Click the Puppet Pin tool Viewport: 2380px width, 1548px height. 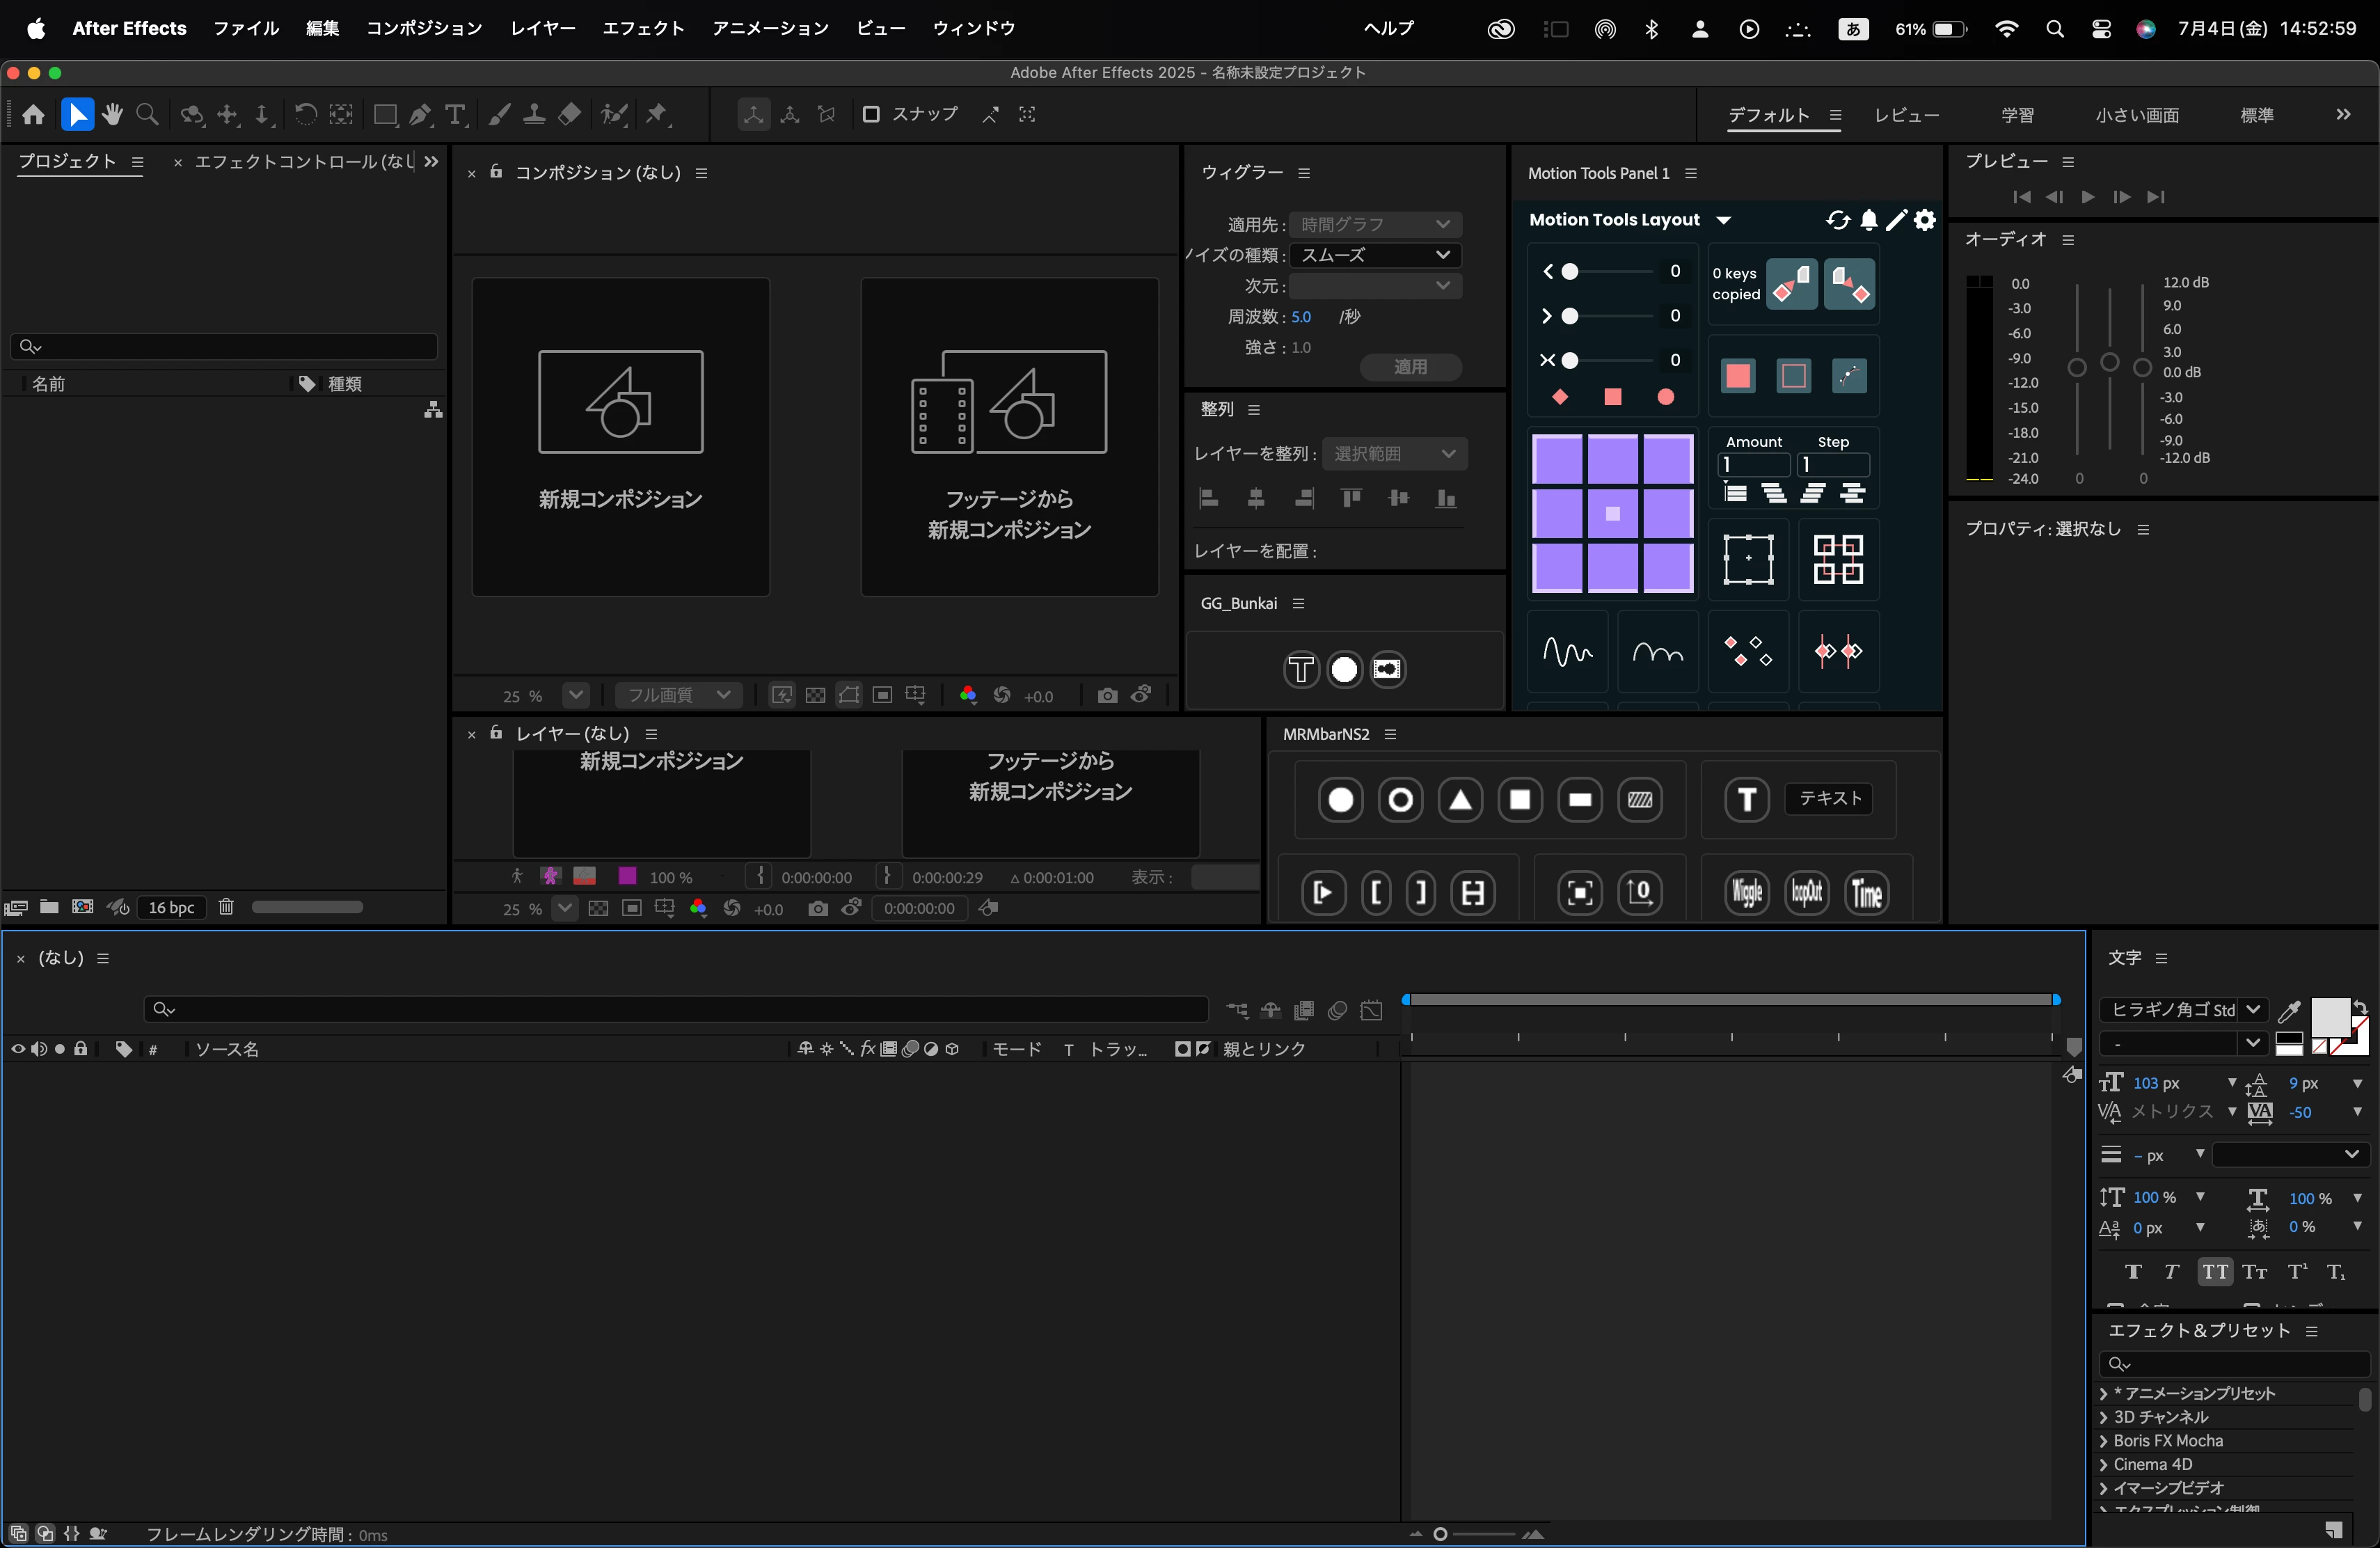click(657, 115)
